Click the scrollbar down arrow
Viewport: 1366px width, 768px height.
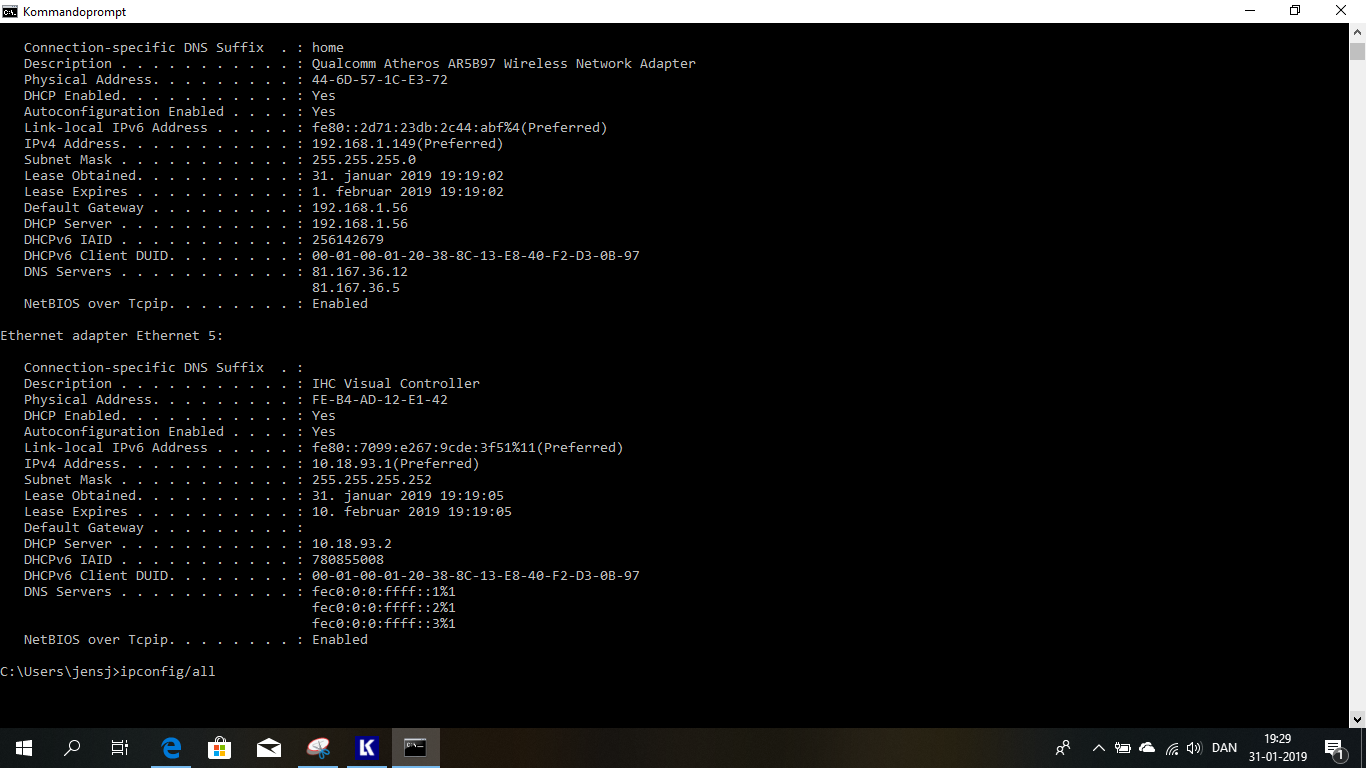(x=1357, y=719)
